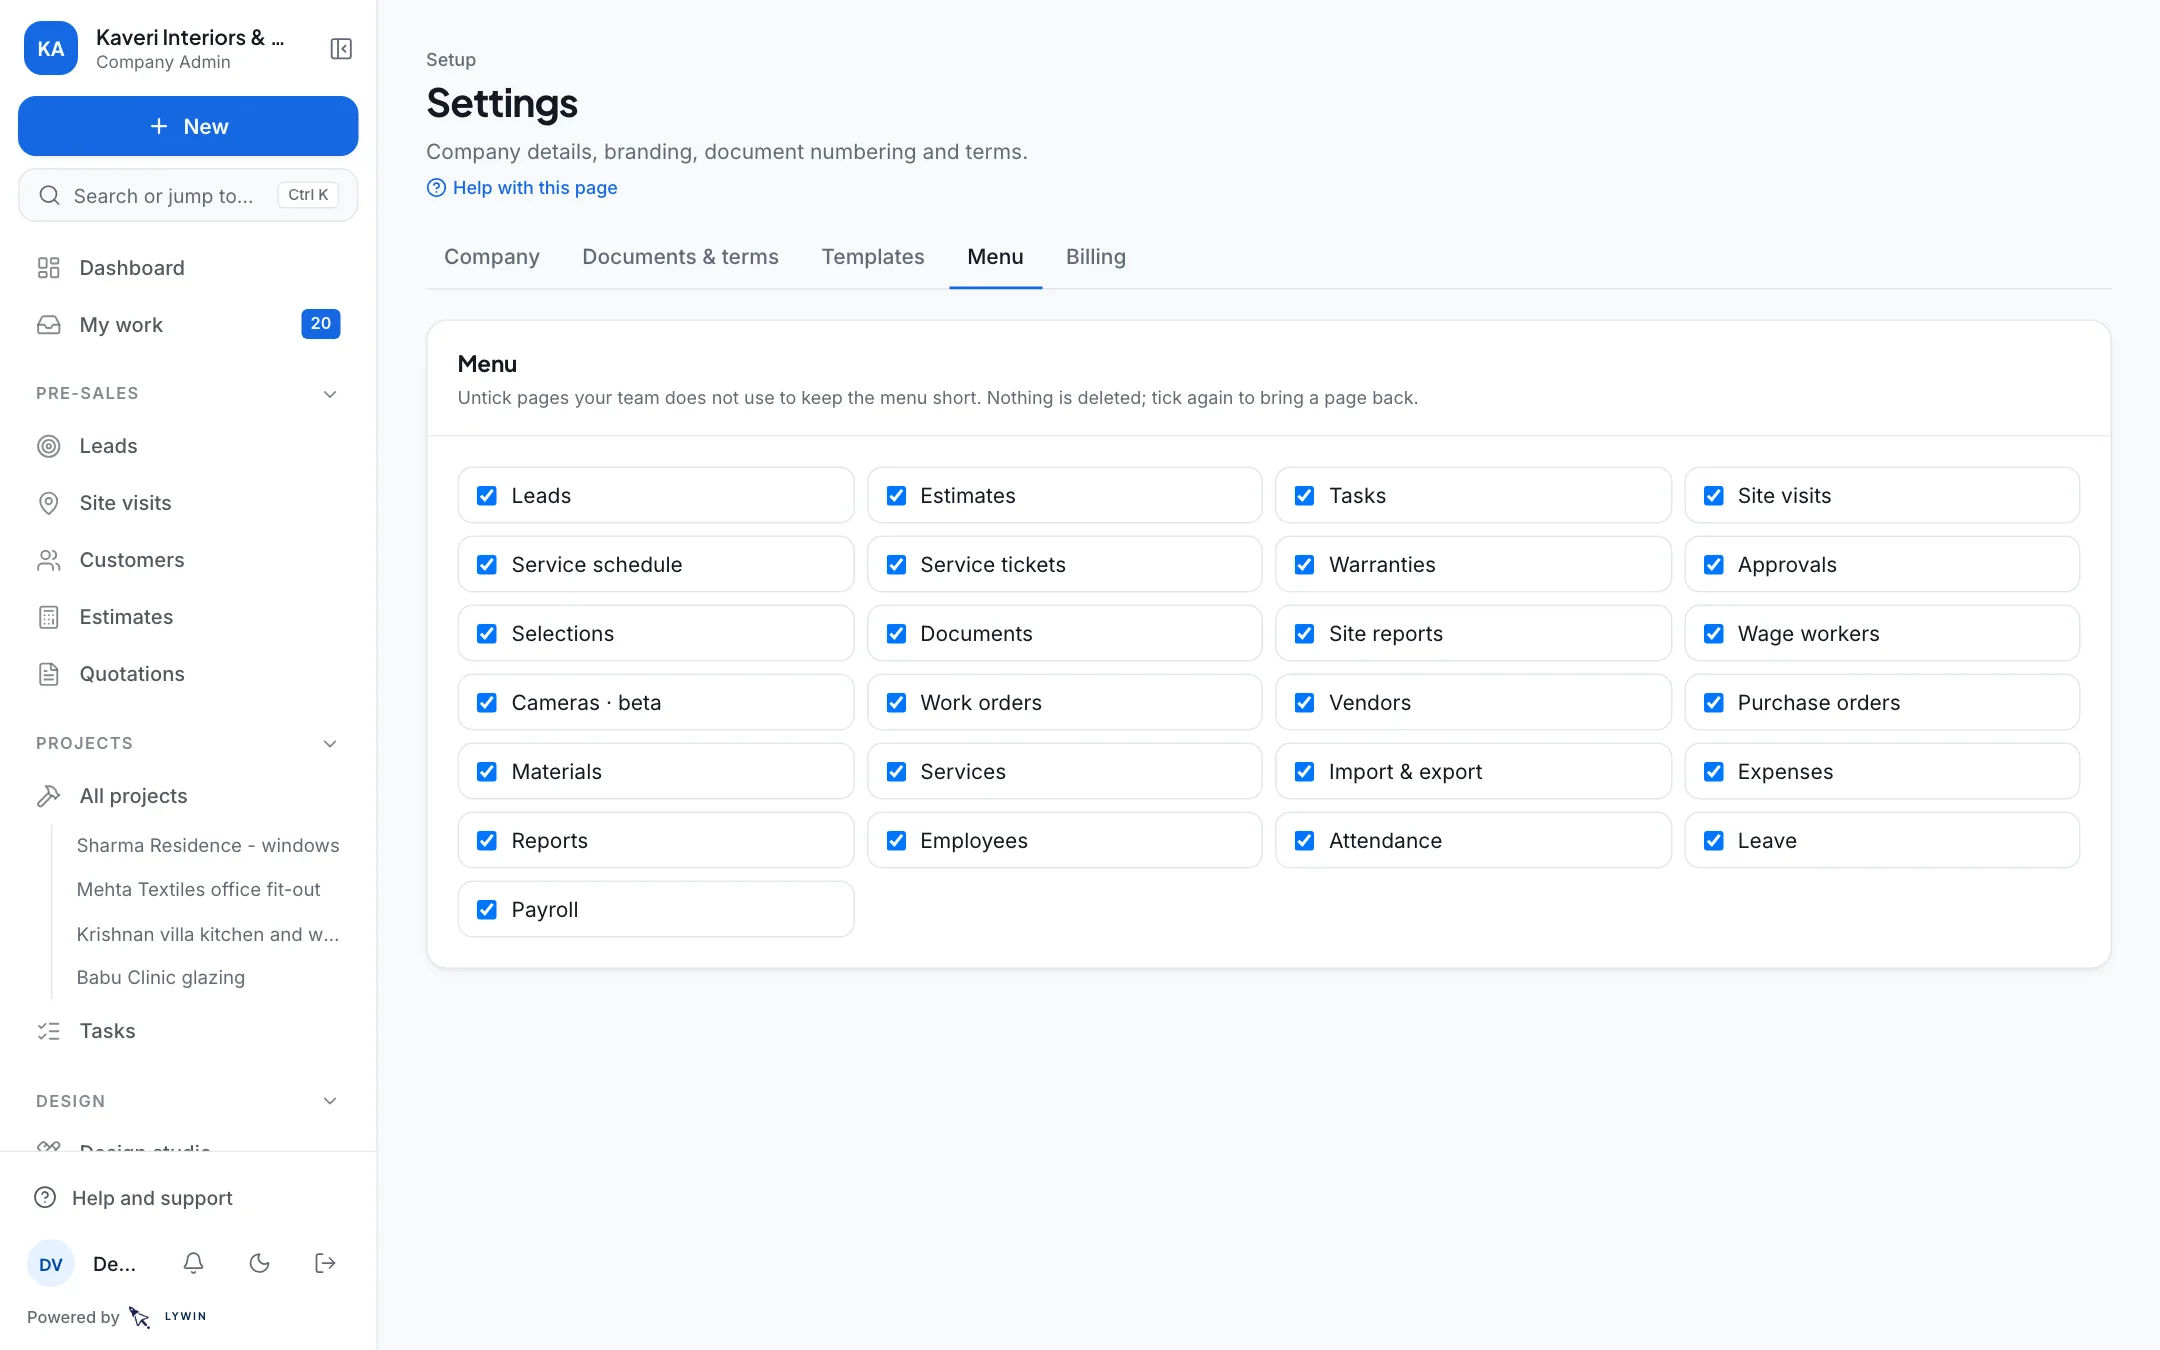Click the Lywin logo
Viewport: 2160px width, 1350px height.
[x=168, y=1317]
